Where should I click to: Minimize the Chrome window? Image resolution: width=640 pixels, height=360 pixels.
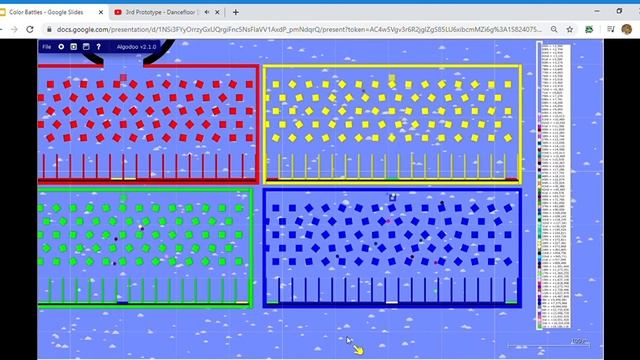click(x=597, y=11)
